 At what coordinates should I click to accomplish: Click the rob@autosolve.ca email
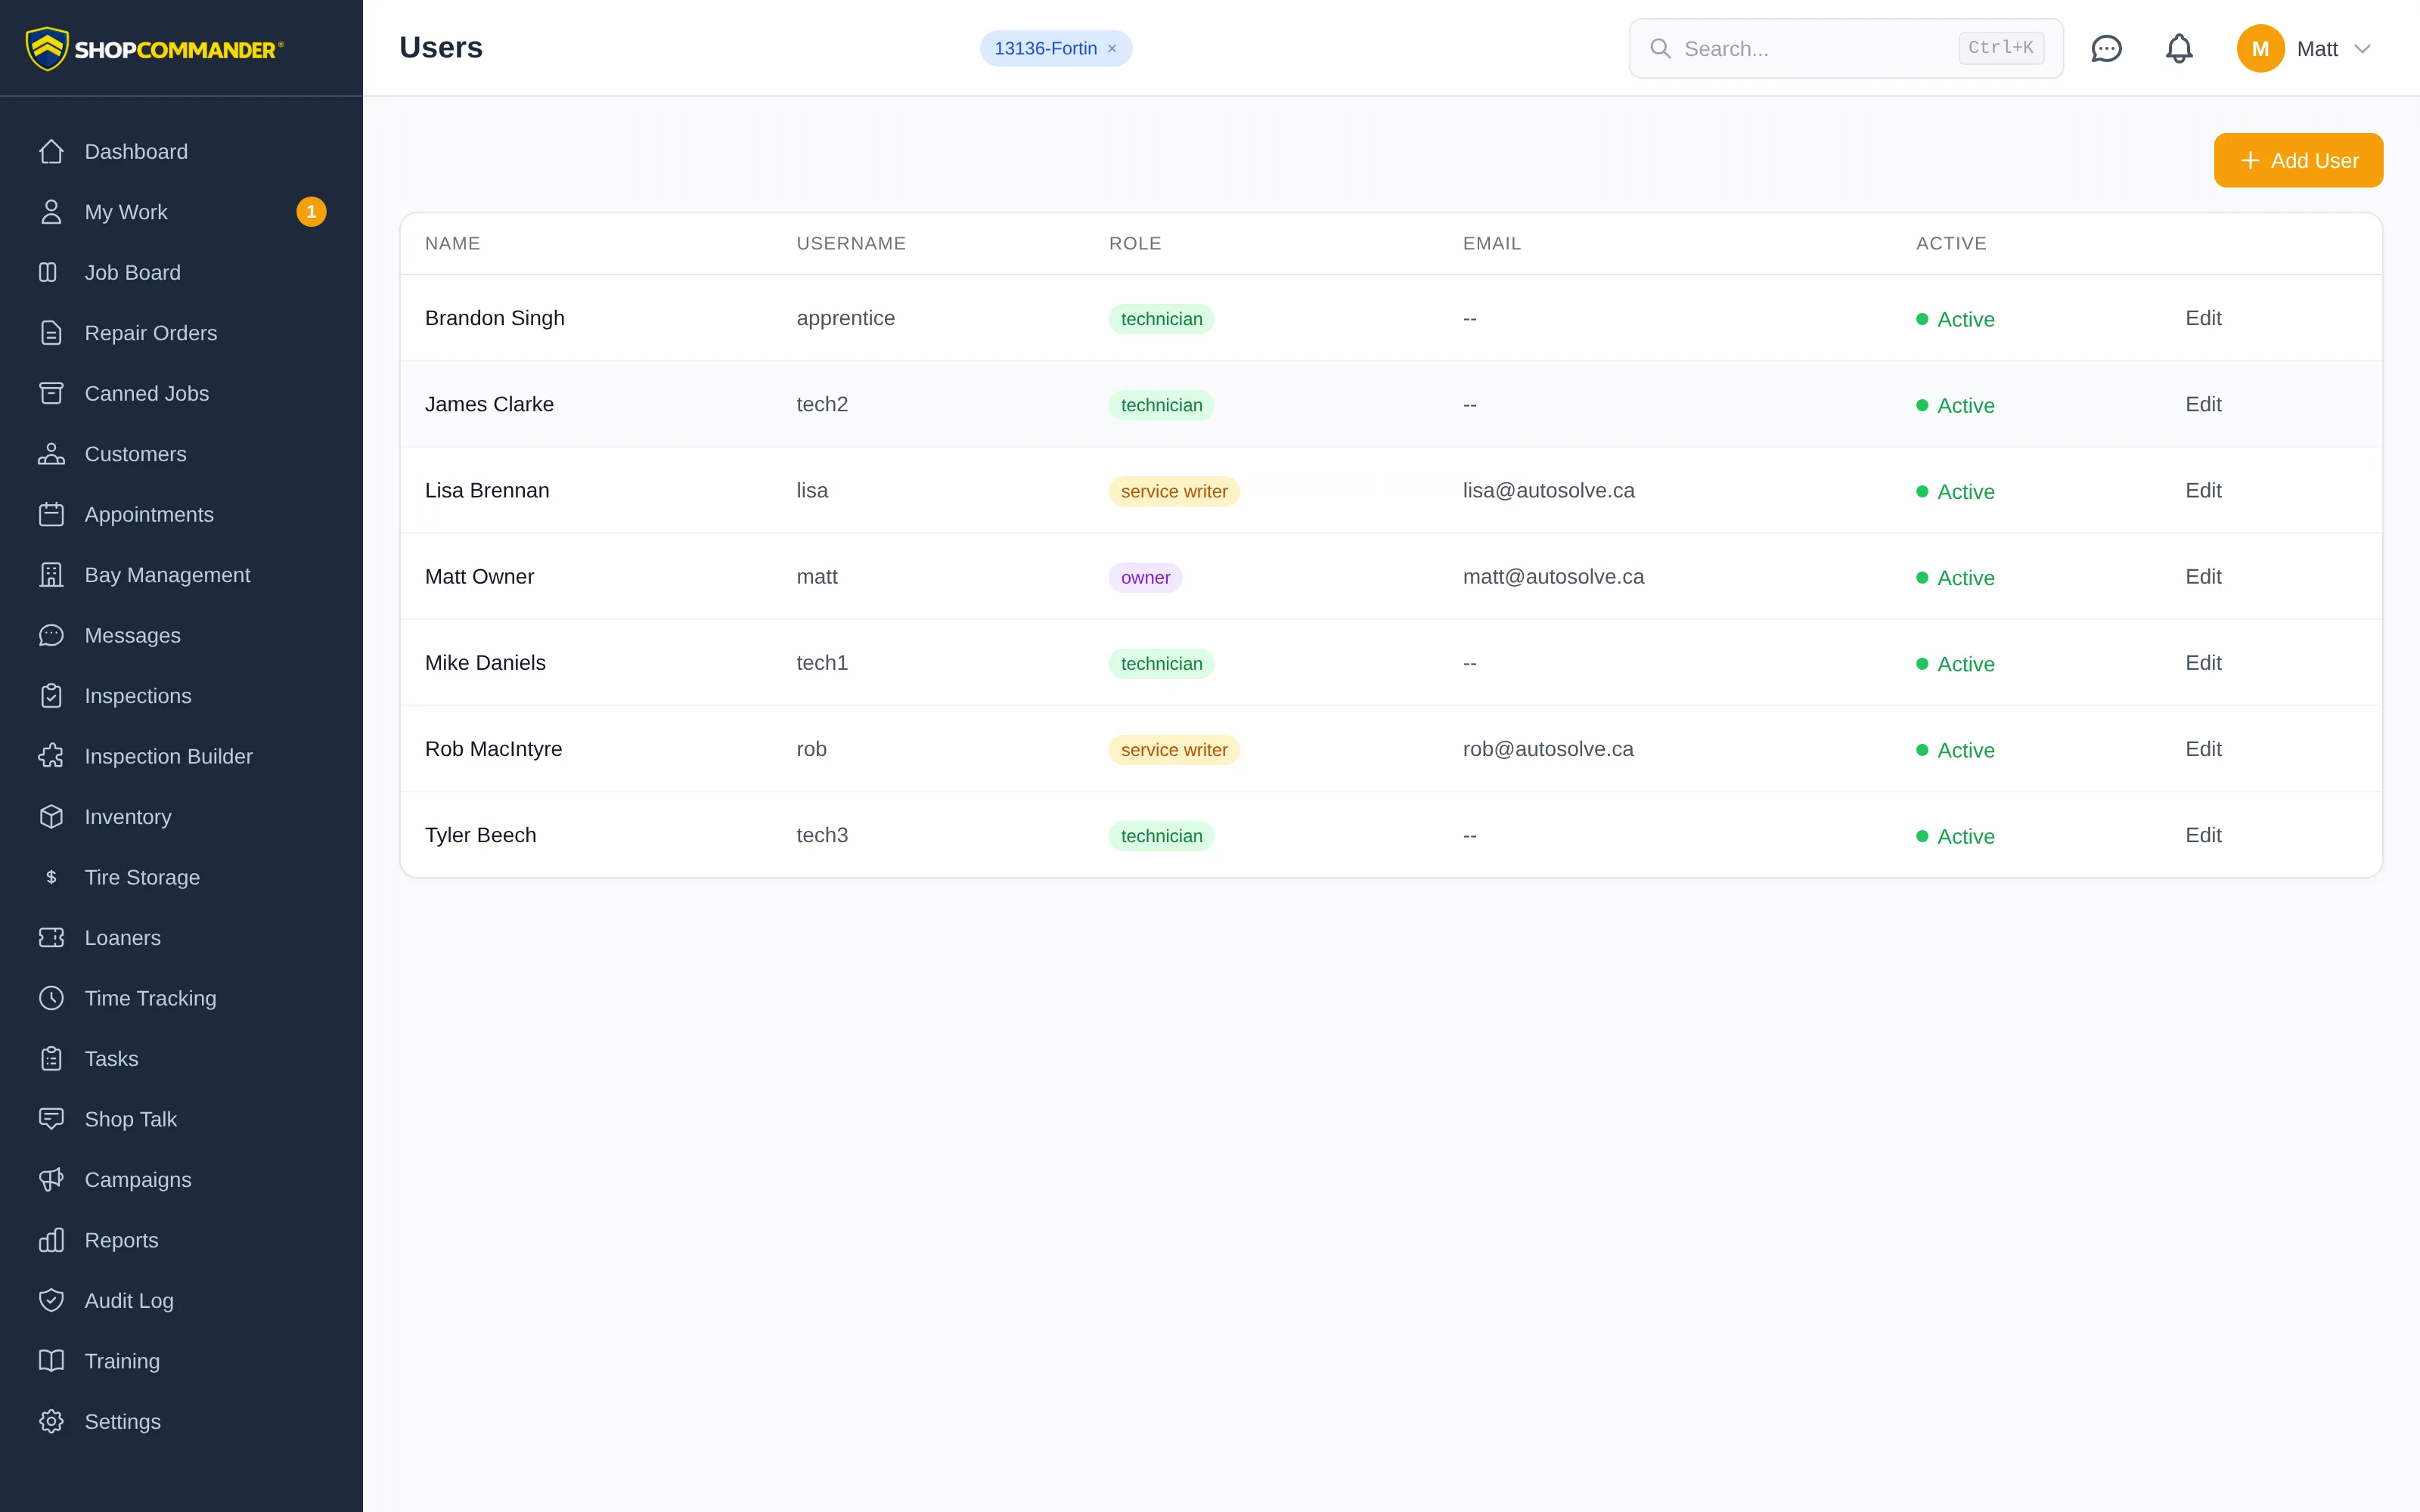tap(1548, 749)
